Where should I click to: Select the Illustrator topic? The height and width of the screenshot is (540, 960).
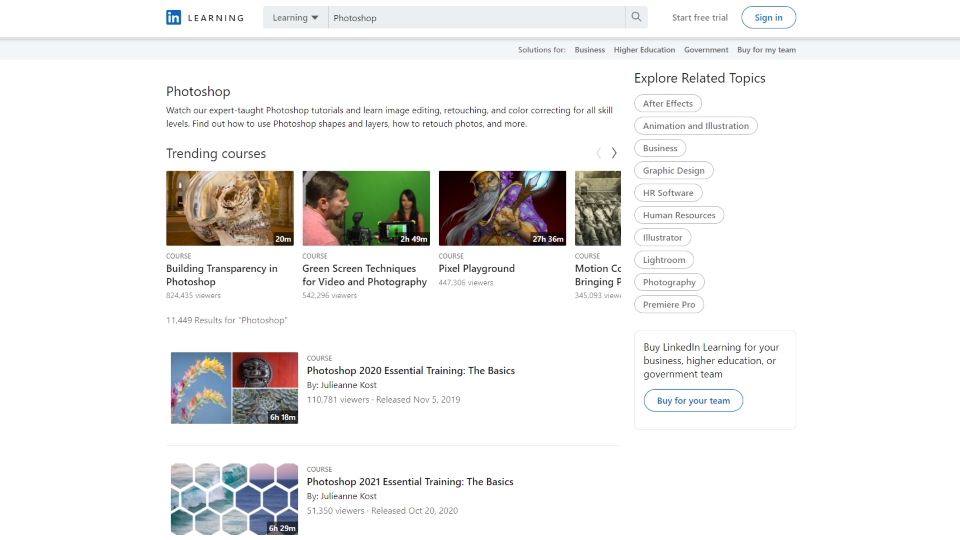click(662, 238)
